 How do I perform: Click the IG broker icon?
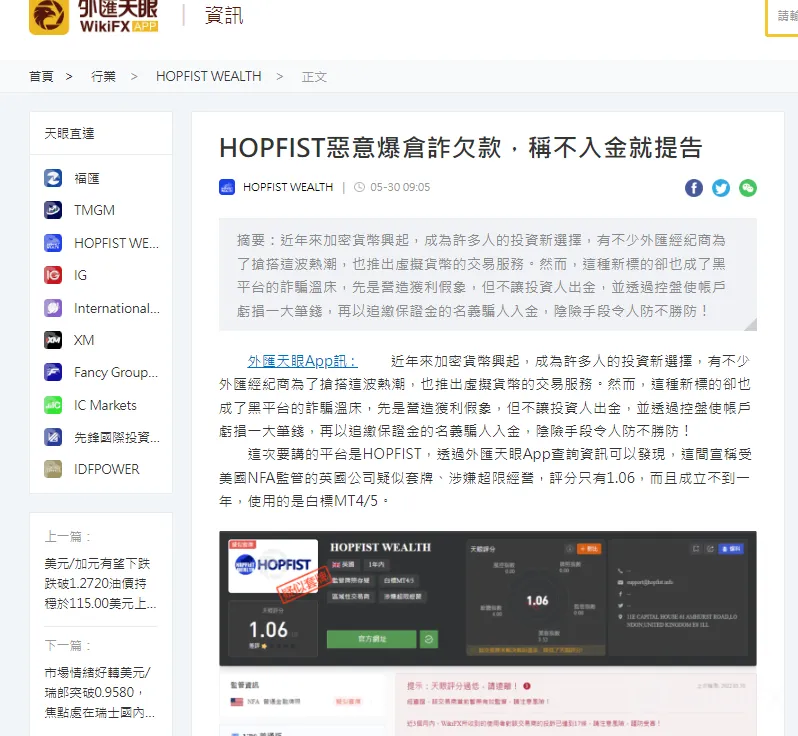[x=53, y=275]
